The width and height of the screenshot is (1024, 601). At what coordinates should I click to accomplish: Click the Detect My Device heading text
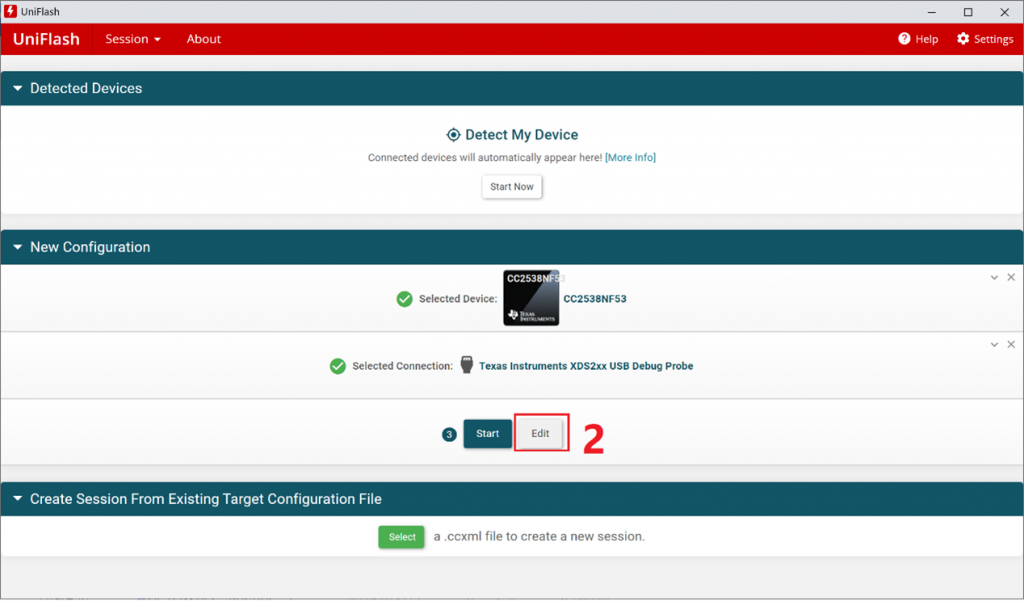522,135
